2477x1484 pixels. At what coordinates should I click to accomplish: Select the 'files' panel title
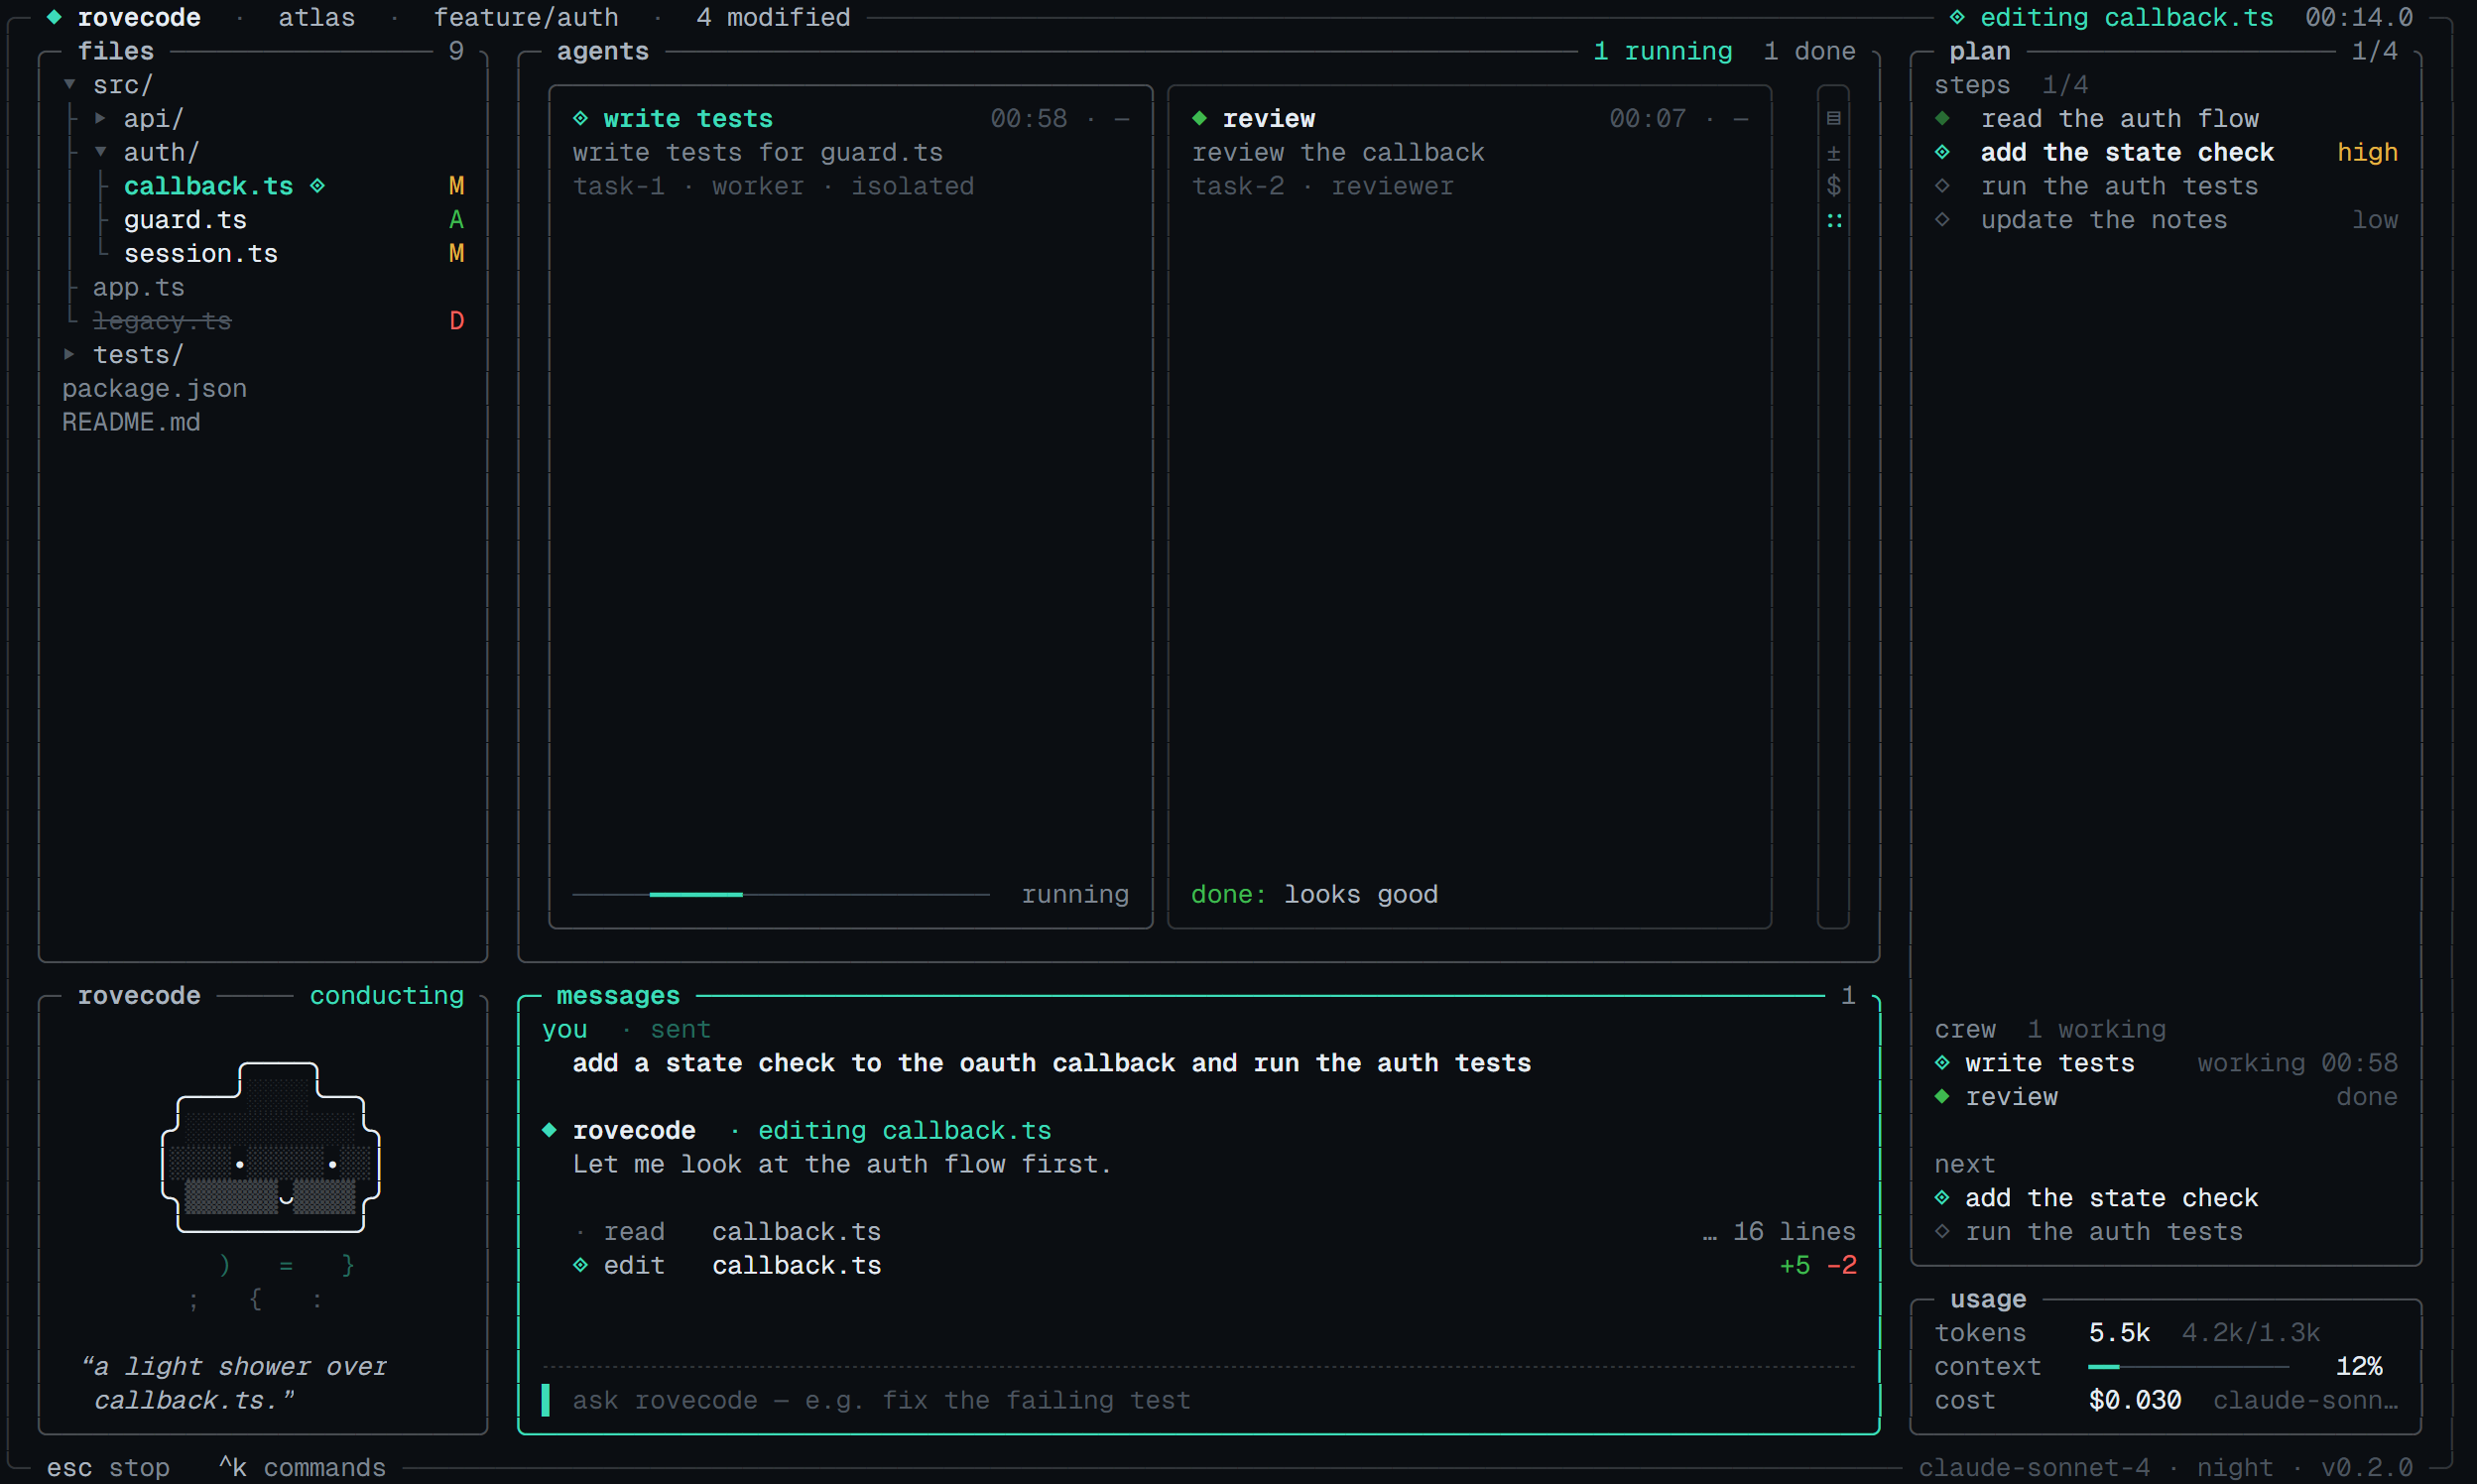(x=116, y=51)
